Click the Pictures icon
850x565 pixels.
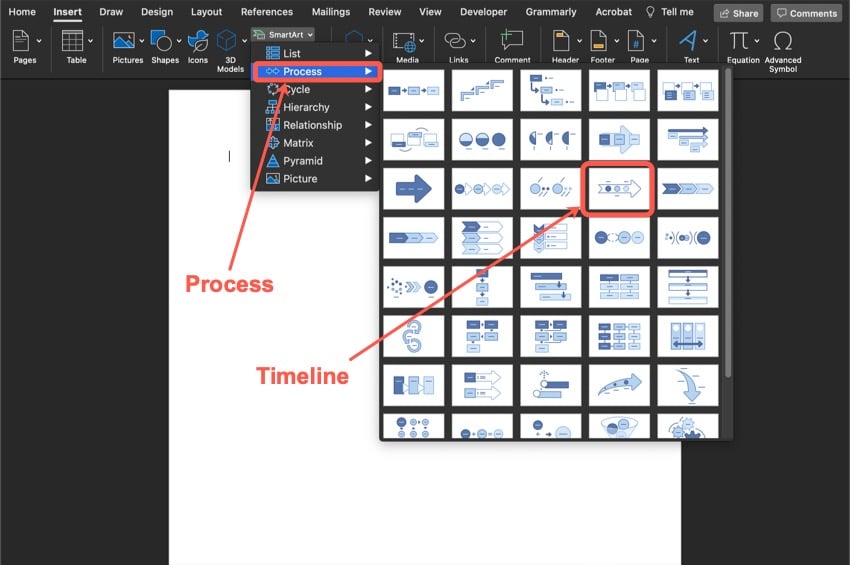coord(124,41)
